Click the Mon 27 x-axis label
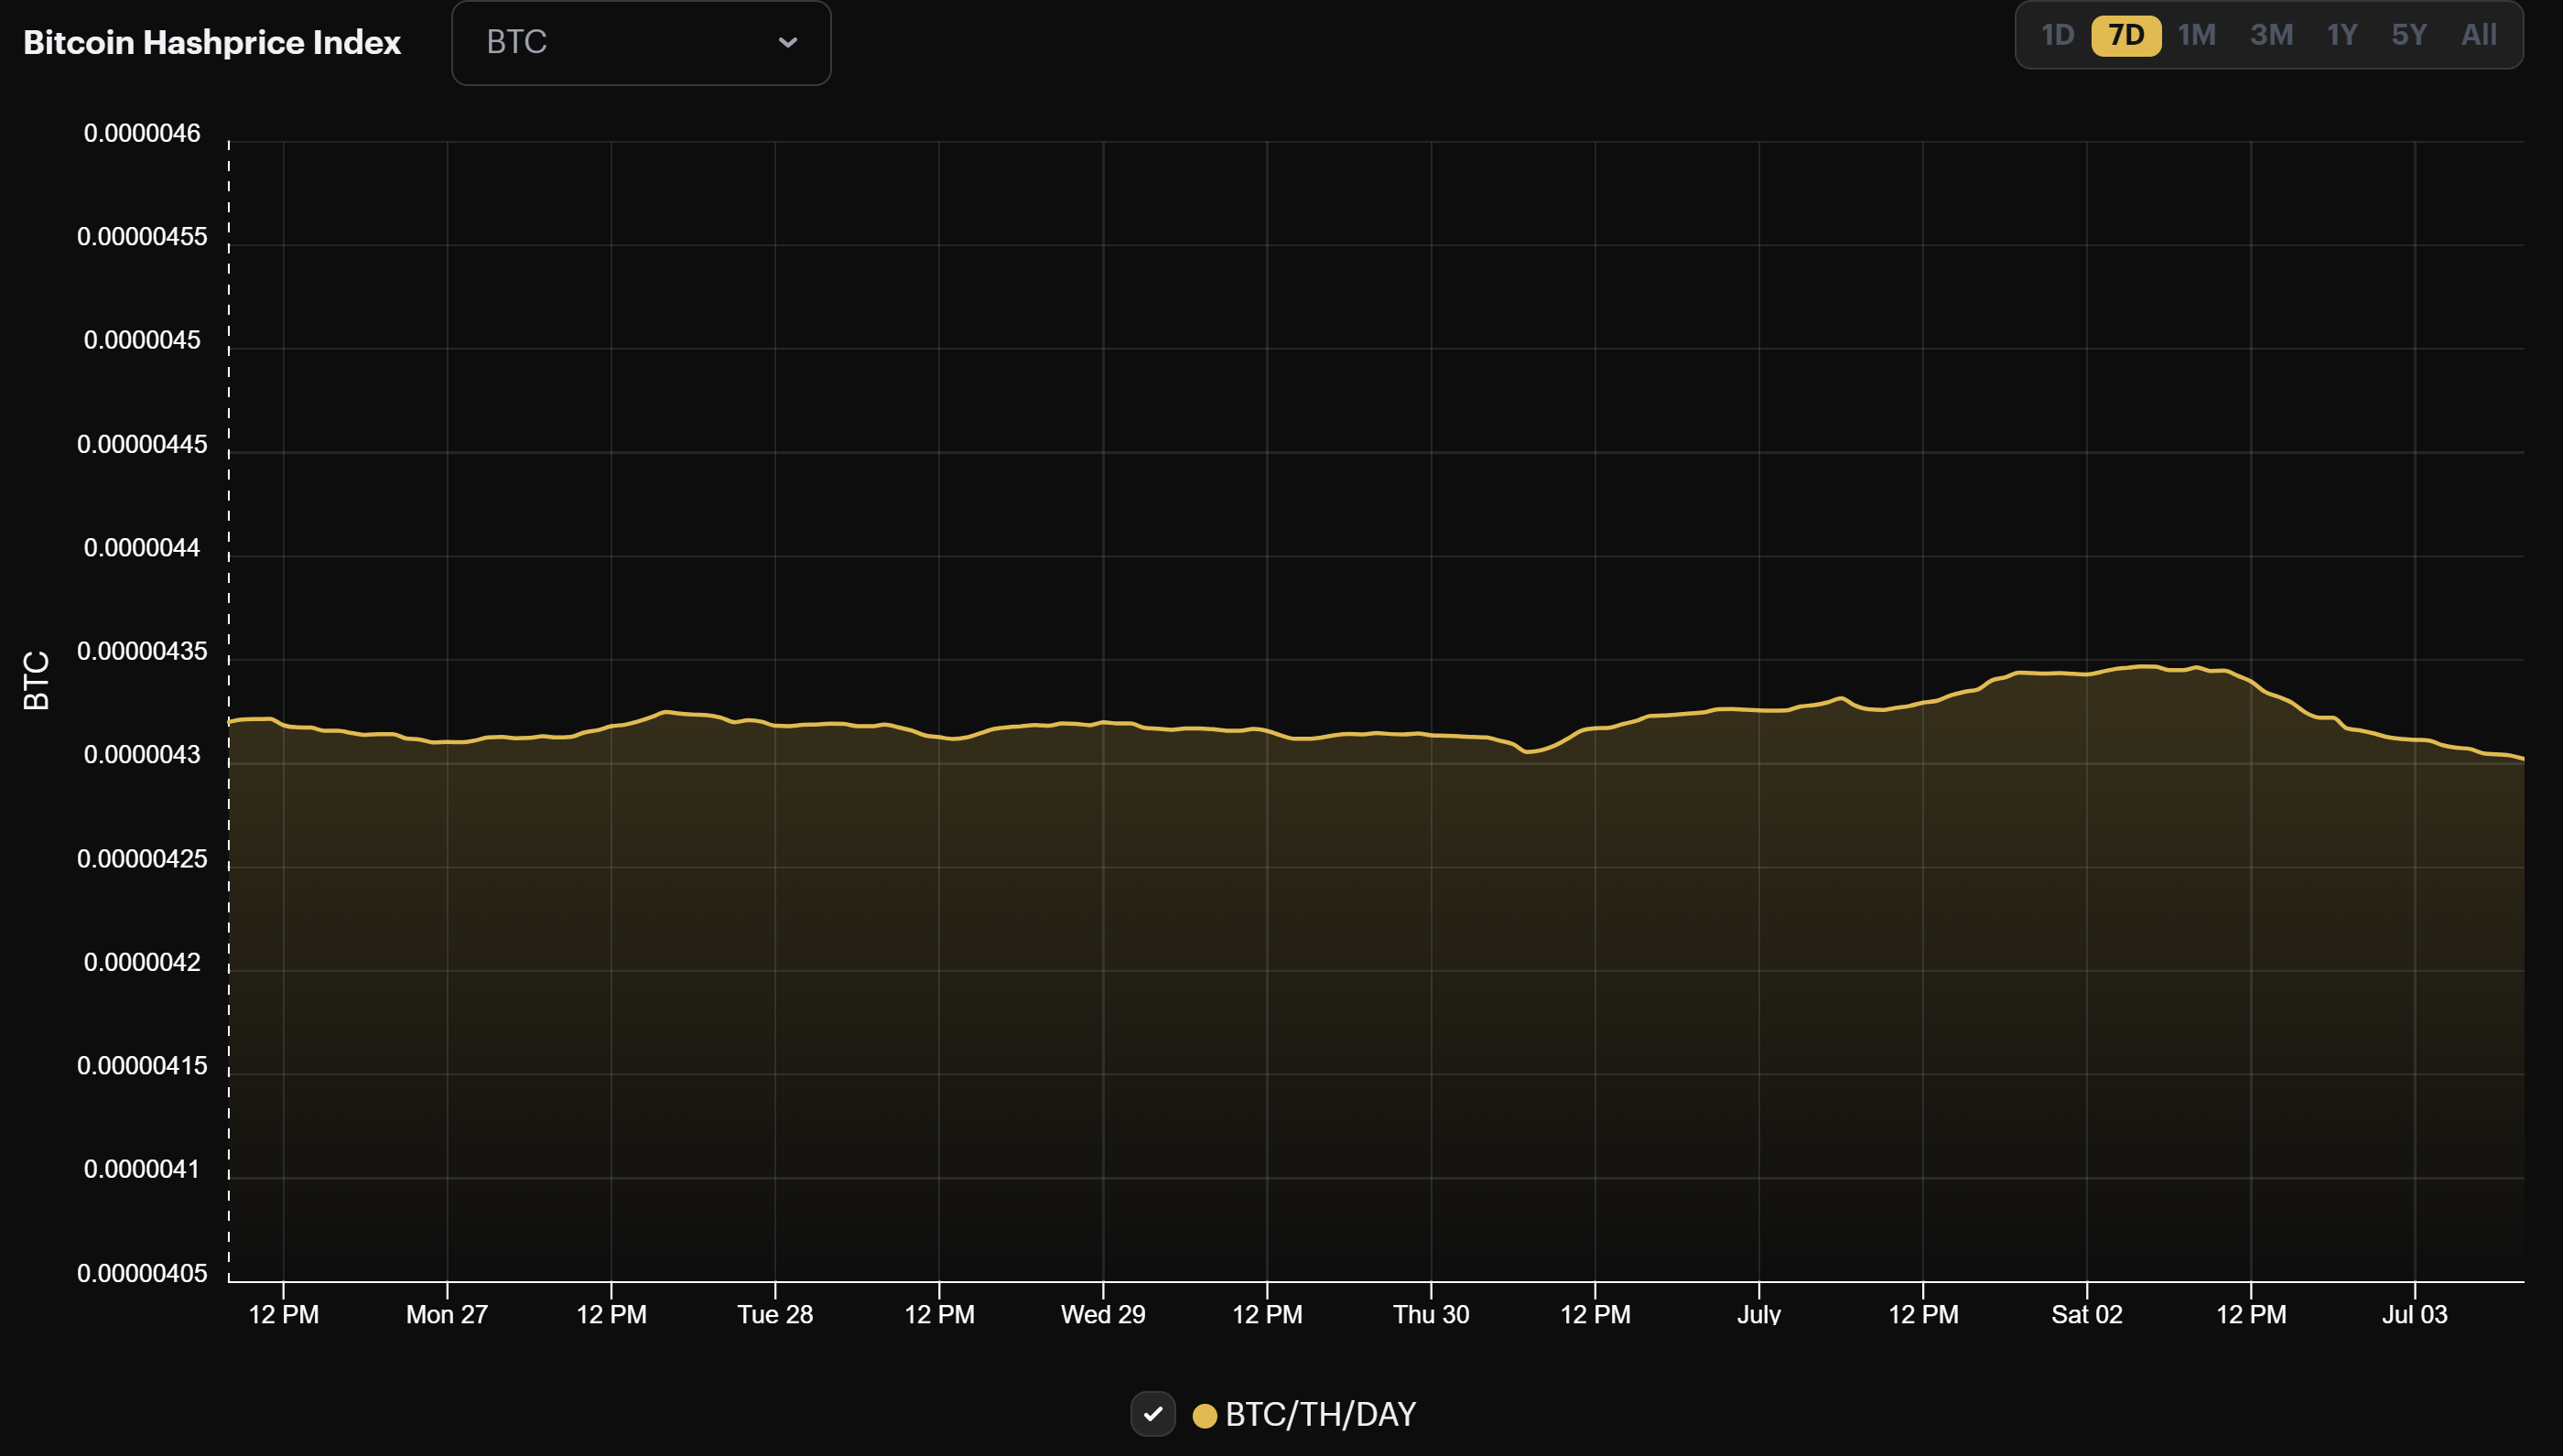The height and width of the screenshot is (1456, 2563). (x=447, y=1314)
